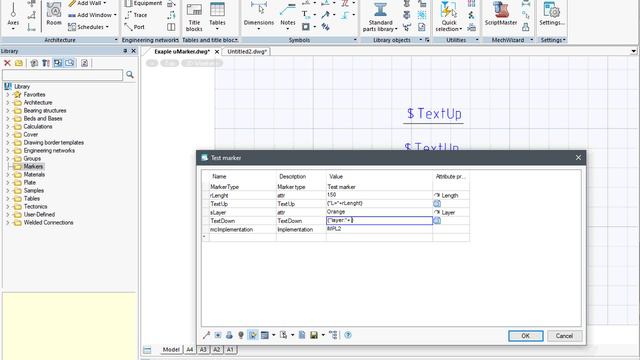Click the Quick selection tool

449,16
